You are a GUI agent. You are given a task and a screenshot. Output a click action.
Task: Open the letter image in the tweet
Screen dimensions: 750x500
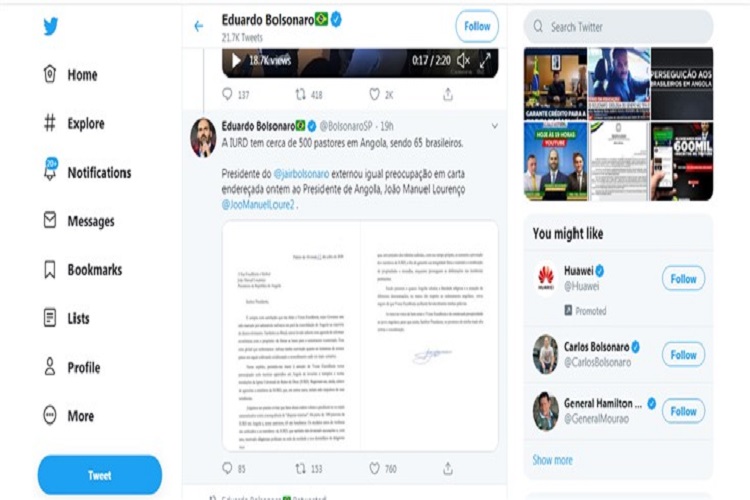pyautogui.click(x=360, y=335)
